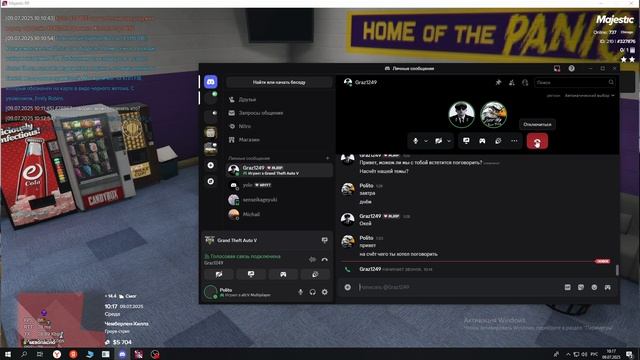Open Discord direct messages home icon

pos(211,82)
